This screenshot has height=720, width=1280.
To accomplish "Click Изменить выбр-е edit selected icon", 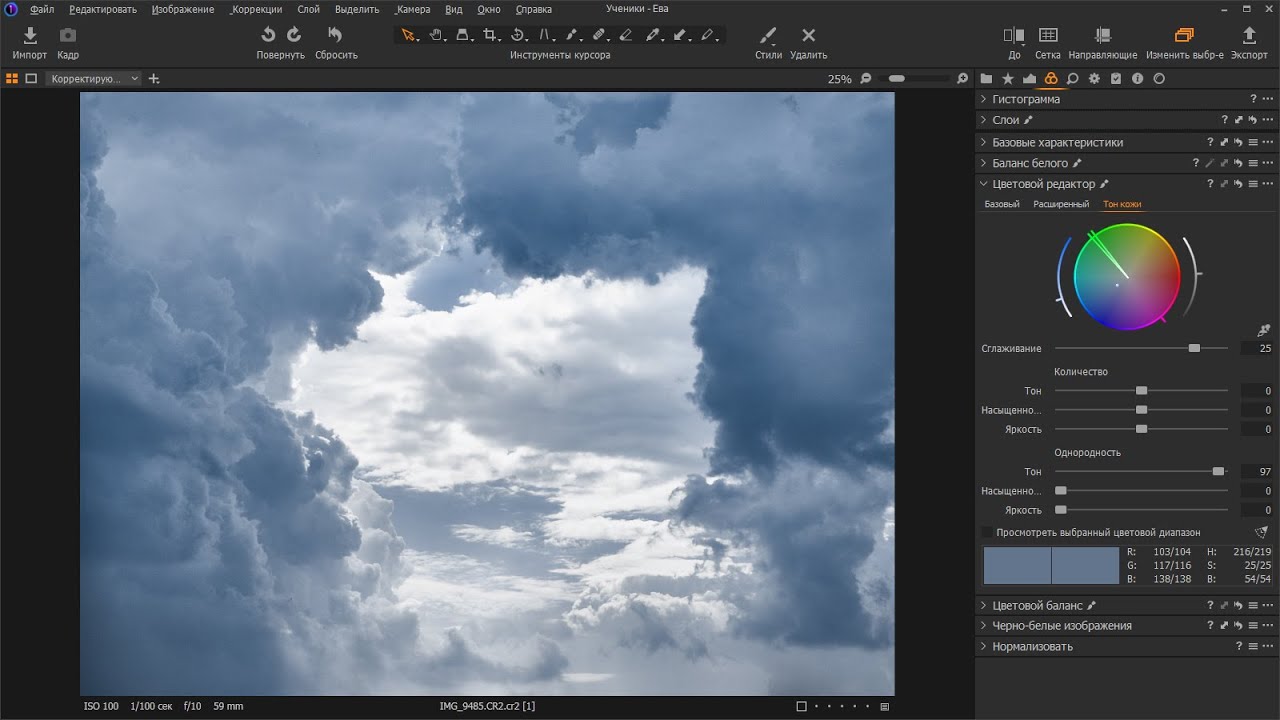I will point(1184,35).
